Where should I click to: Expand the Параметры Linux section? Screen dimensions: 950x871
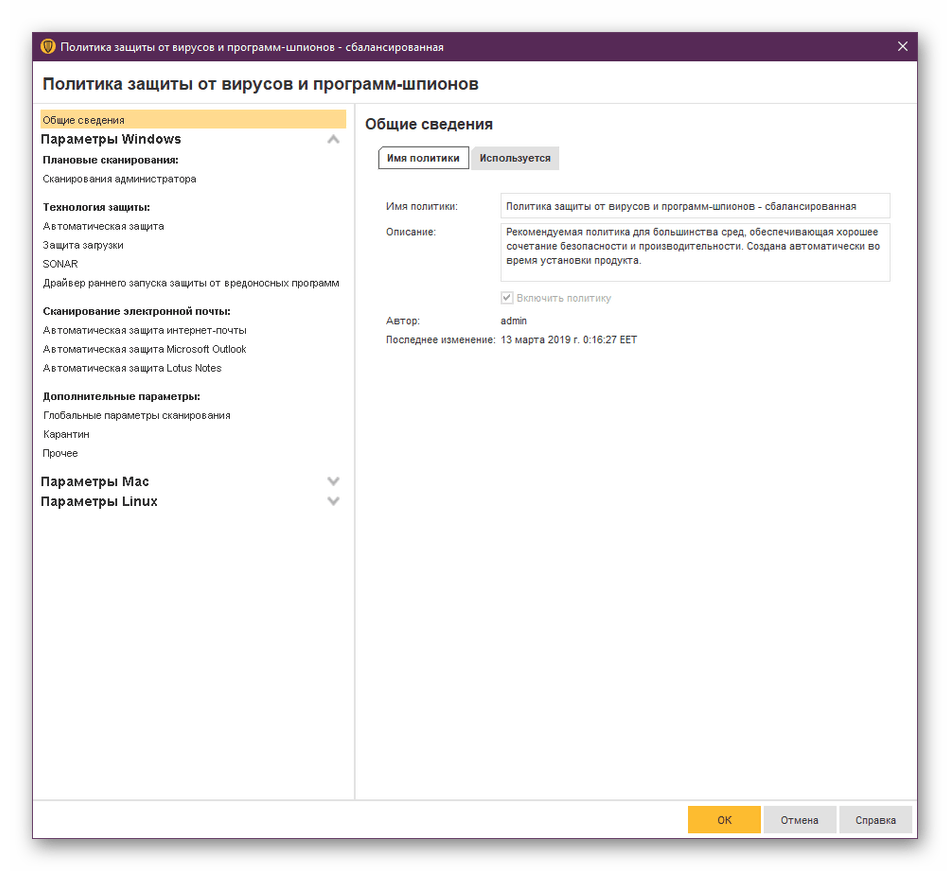(333, 501)
